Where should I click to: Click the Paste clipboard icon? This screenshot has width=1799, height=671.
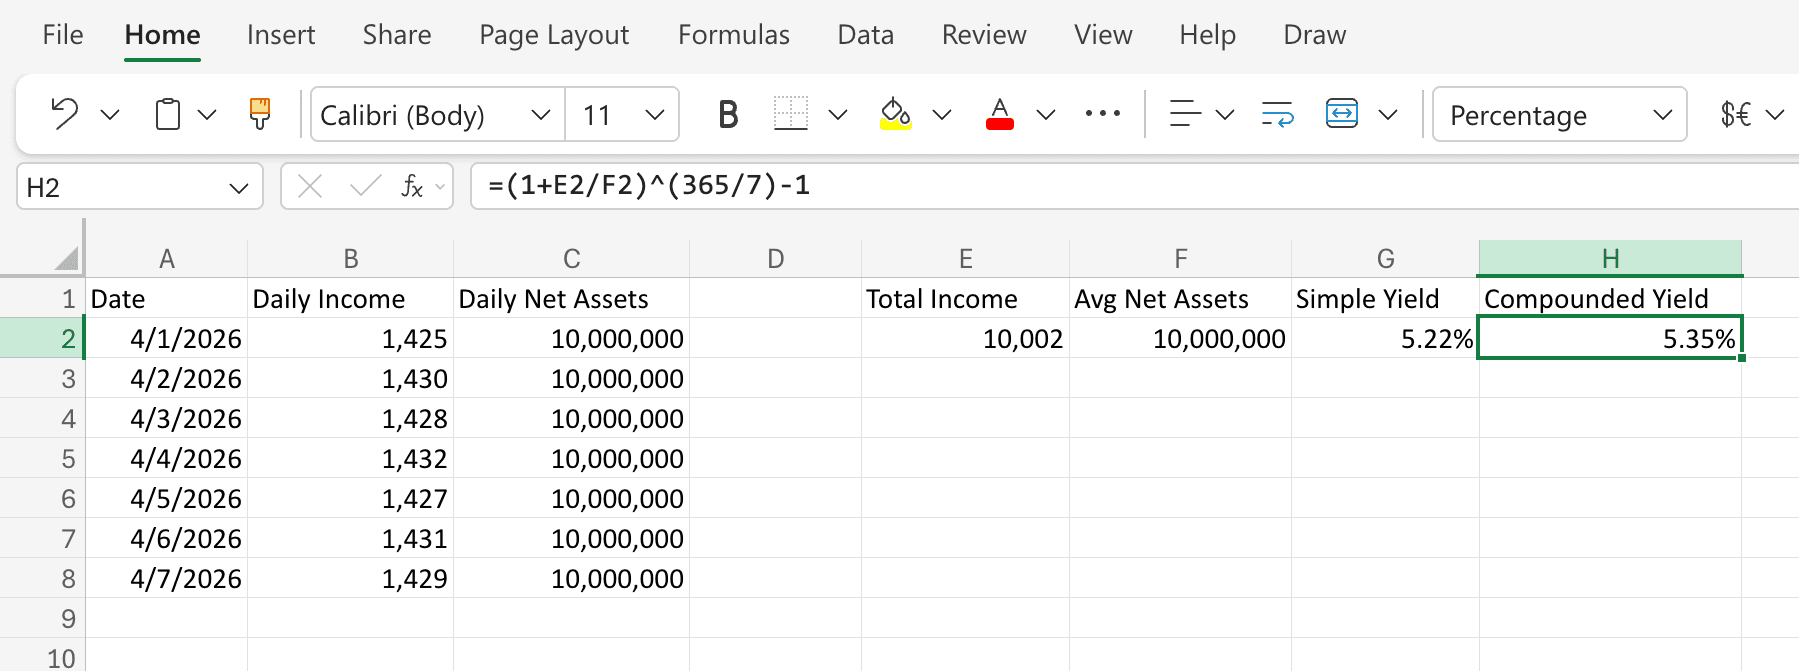[168, 115]
